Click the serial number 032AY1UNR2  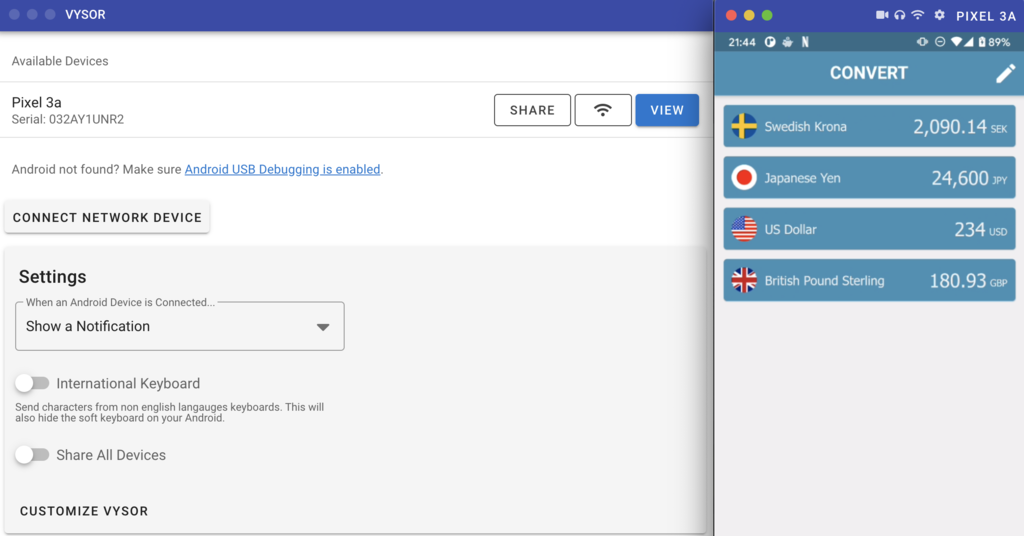click(86, 119)
